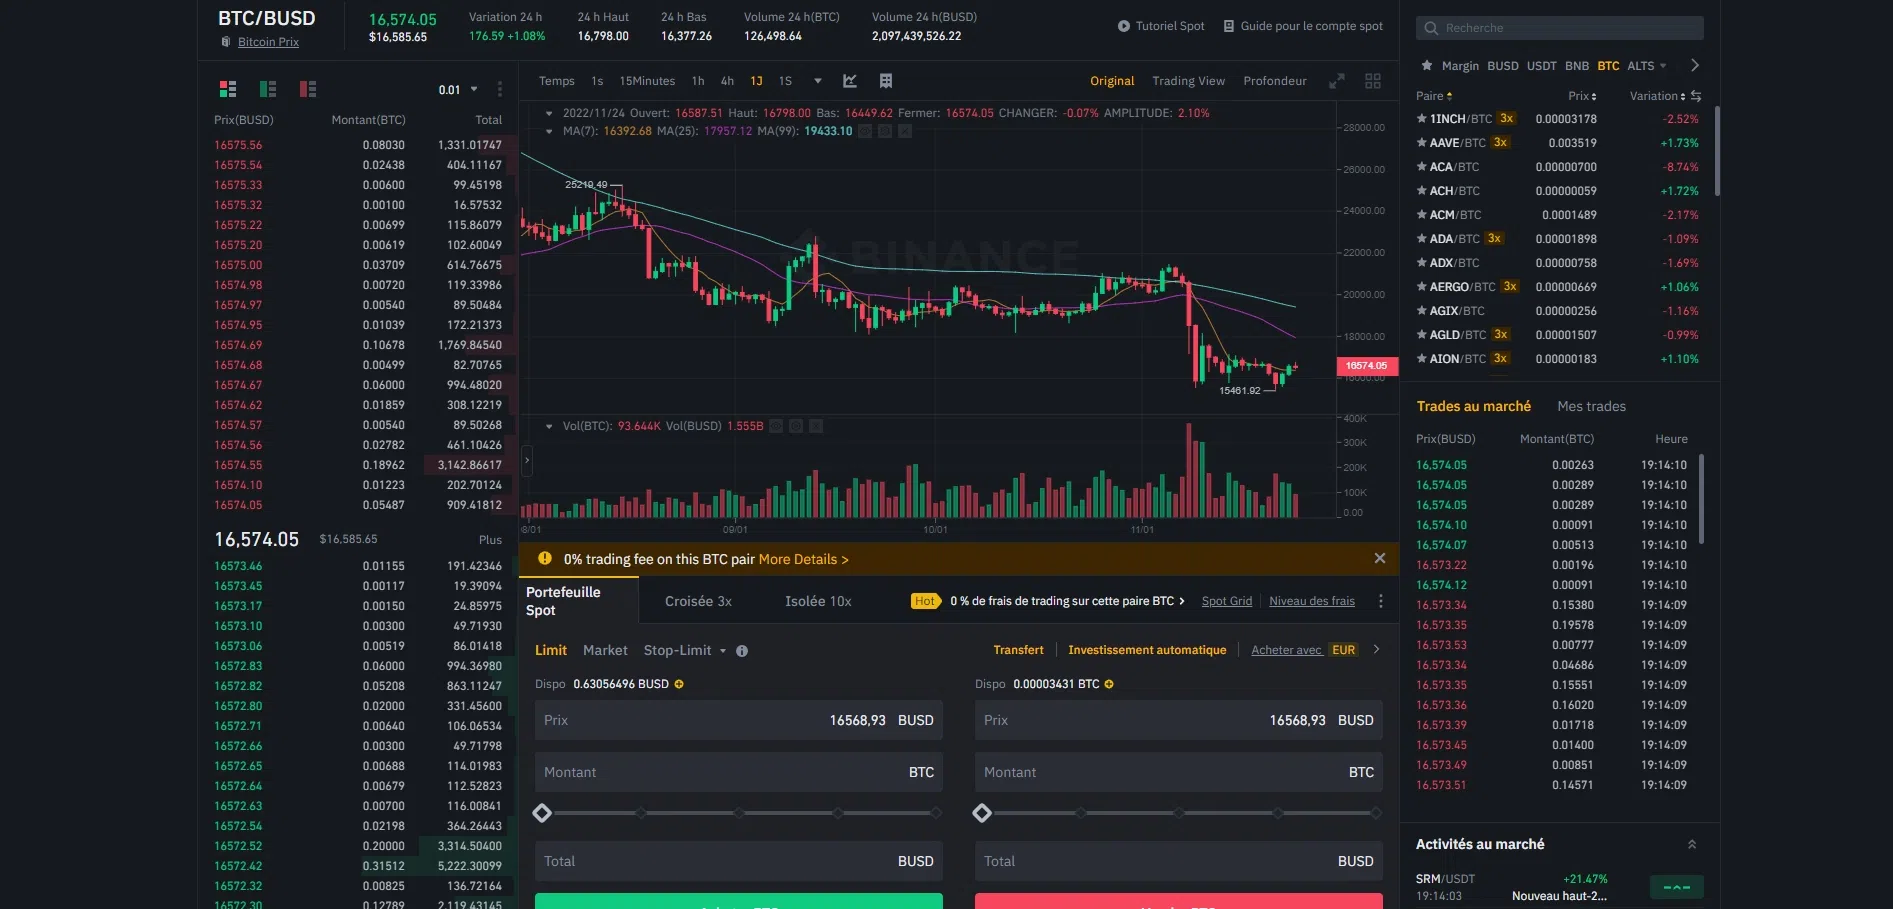Click the buy Montant BTC input field
The height and width of the screenshot is (909, 1893).
(x=739, y=772)
